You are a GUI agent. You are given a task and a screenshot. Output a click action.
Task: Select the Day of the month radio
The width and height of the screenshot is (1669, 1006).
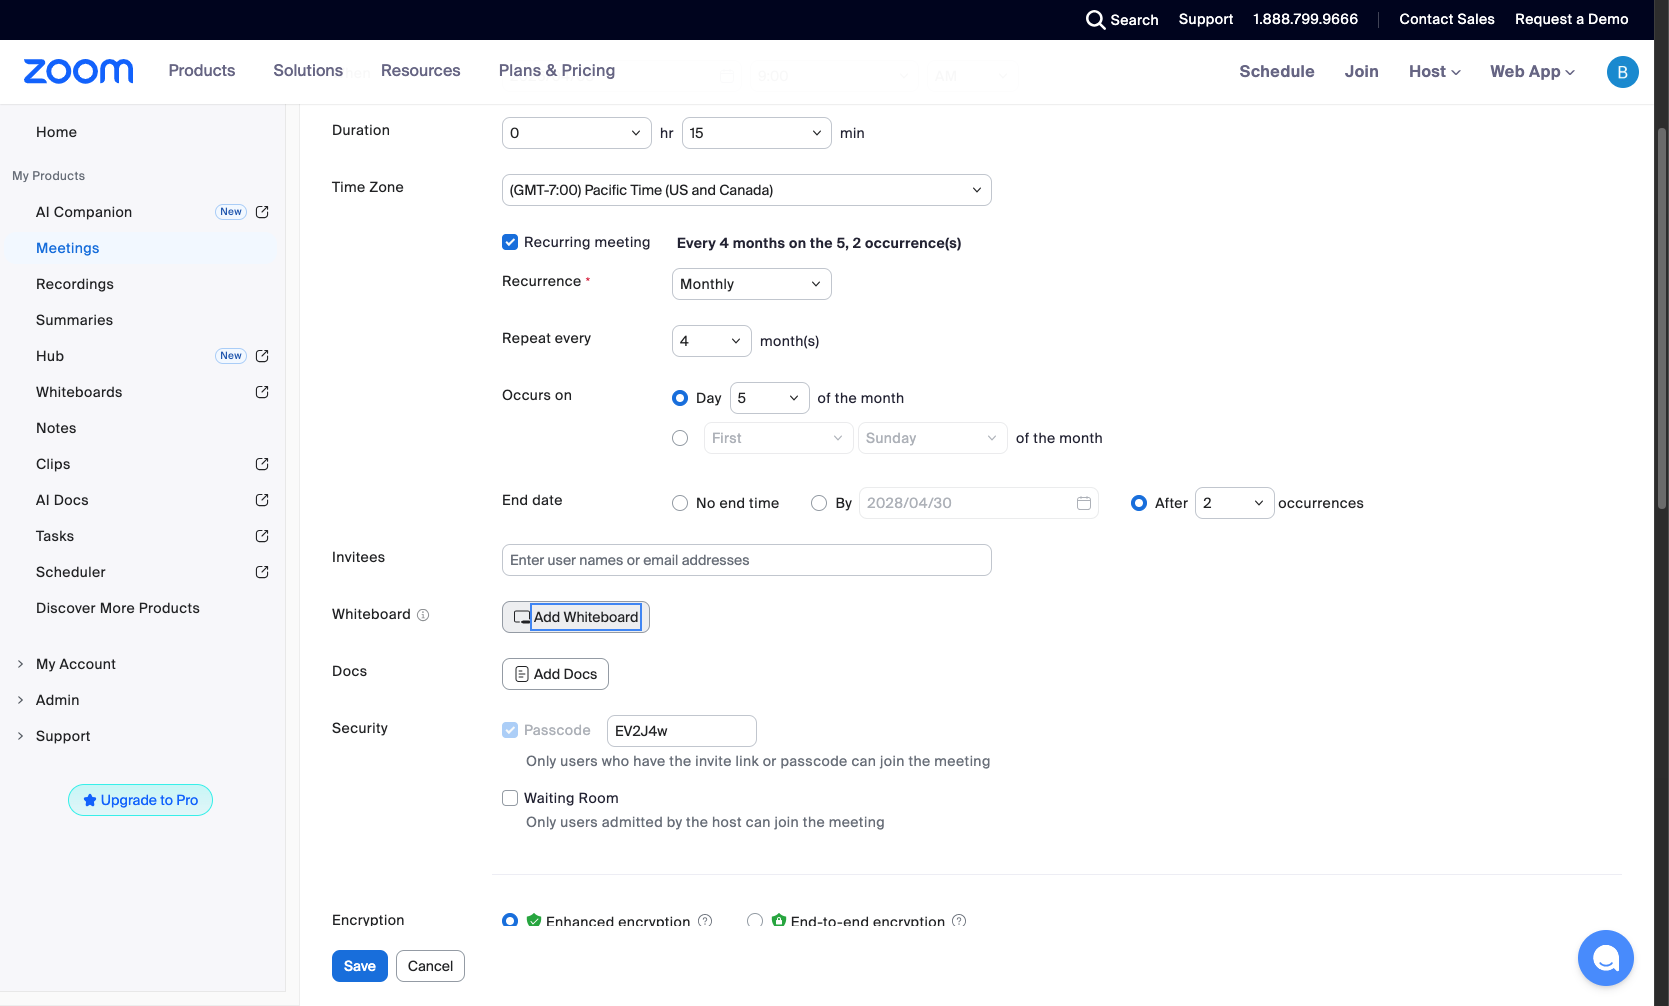point(680,398)
